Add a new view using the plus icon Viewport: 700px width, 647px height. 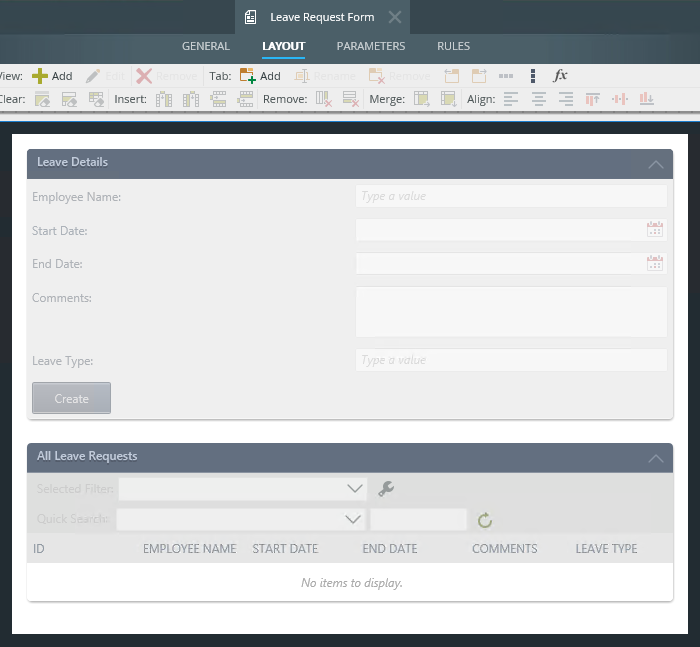[x=40, y=76]
